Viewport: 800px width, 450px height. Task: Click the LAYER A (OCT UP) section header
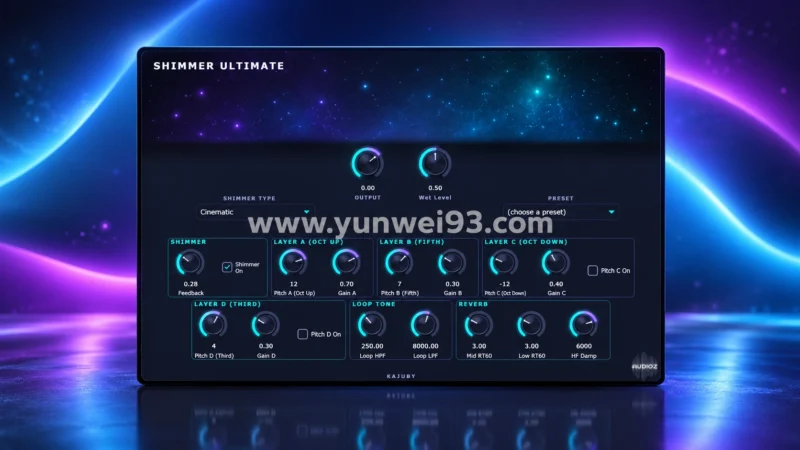point(309,242)
